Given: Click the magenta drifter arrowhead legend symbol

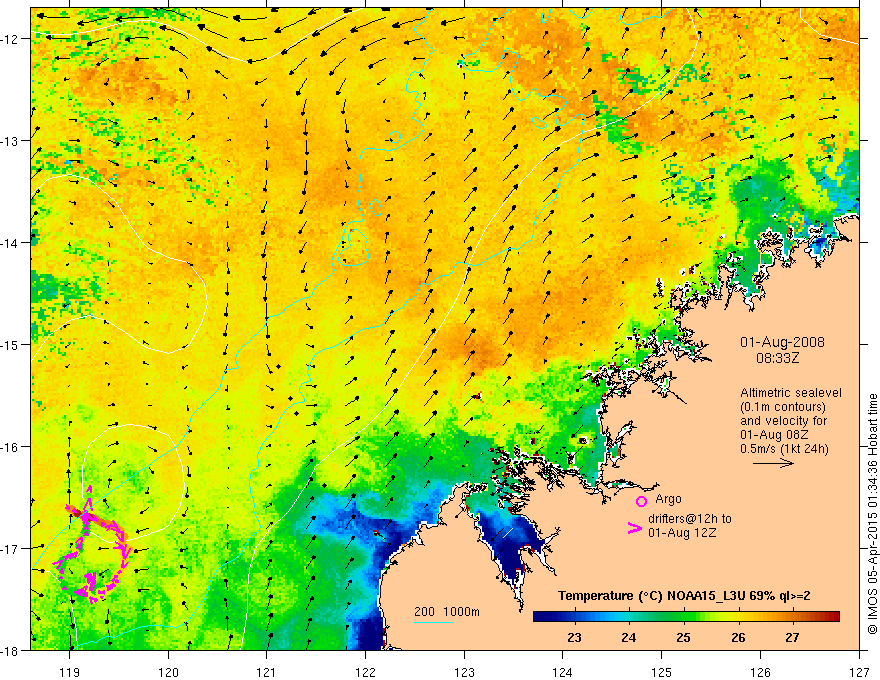Looking at the screenshot, I should (635, 528).
